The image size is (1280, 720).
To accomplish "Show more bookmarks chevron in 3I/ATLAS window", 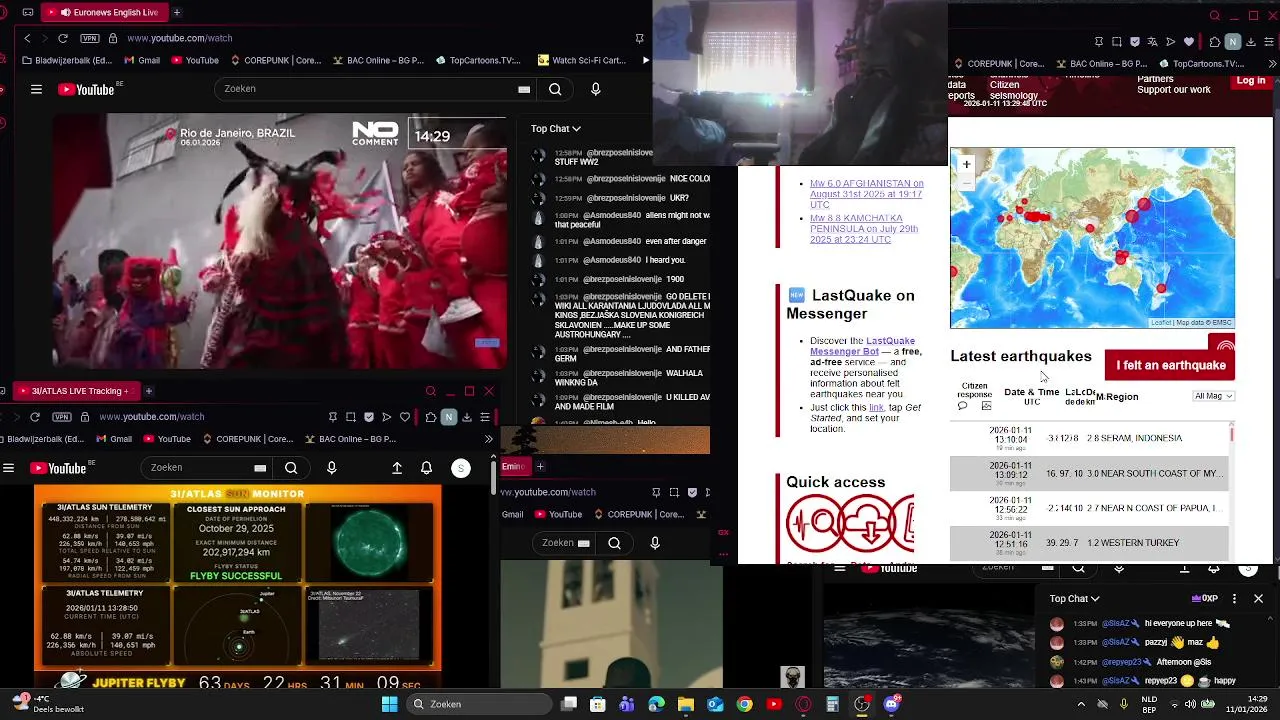I will tap(488, 439).
